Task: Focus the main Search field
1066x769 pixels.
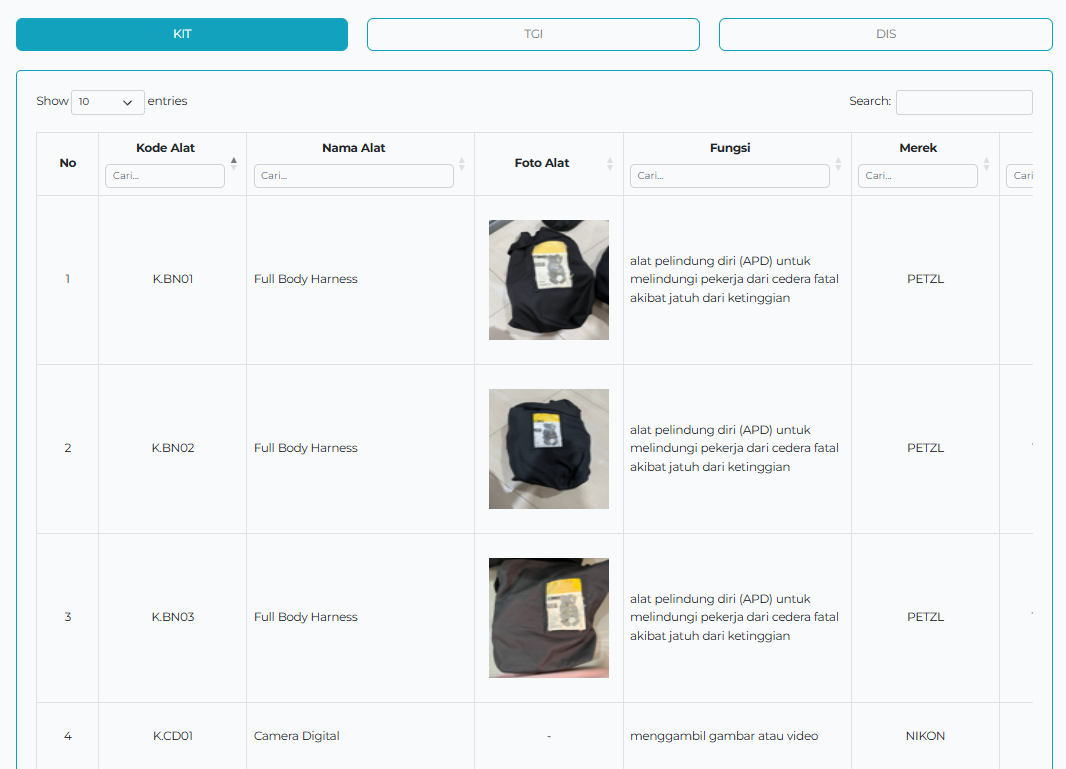Action: coord(964,102)
